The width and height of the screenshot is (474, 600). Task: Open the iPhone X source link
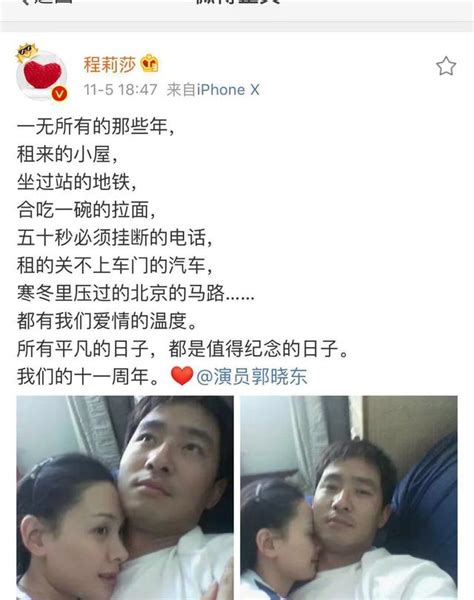click(x=228, y=90)
